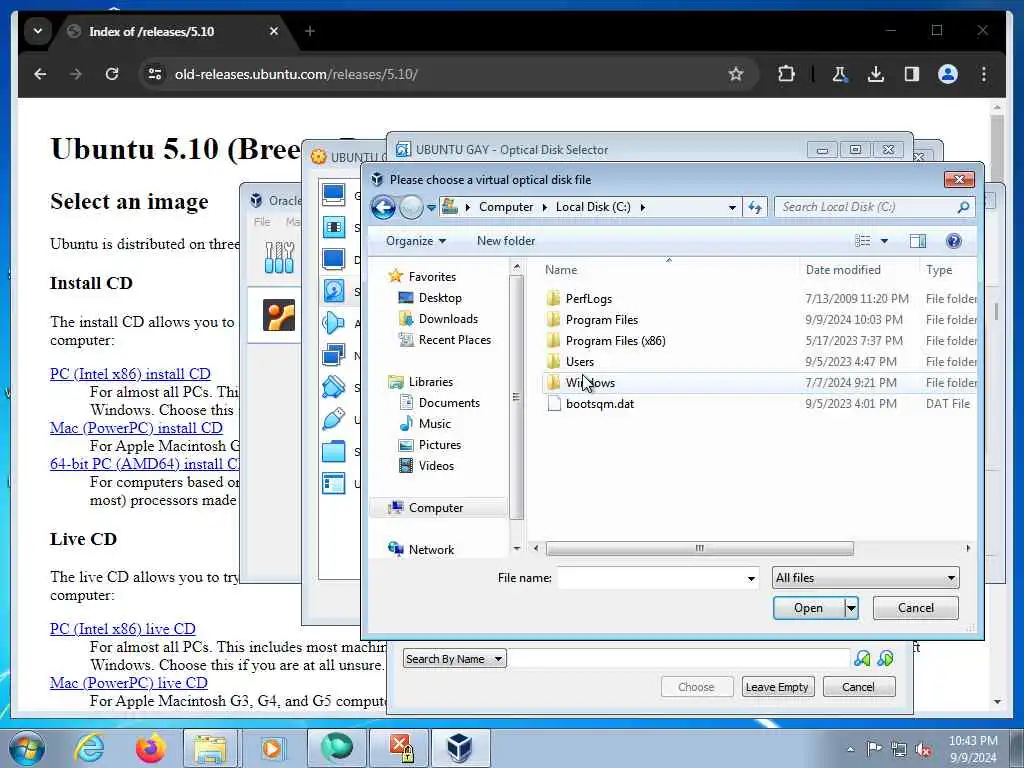Reload the Chrome page
Image resolution: width=1024 pixels, height=768 pixels.
point(112,74)
